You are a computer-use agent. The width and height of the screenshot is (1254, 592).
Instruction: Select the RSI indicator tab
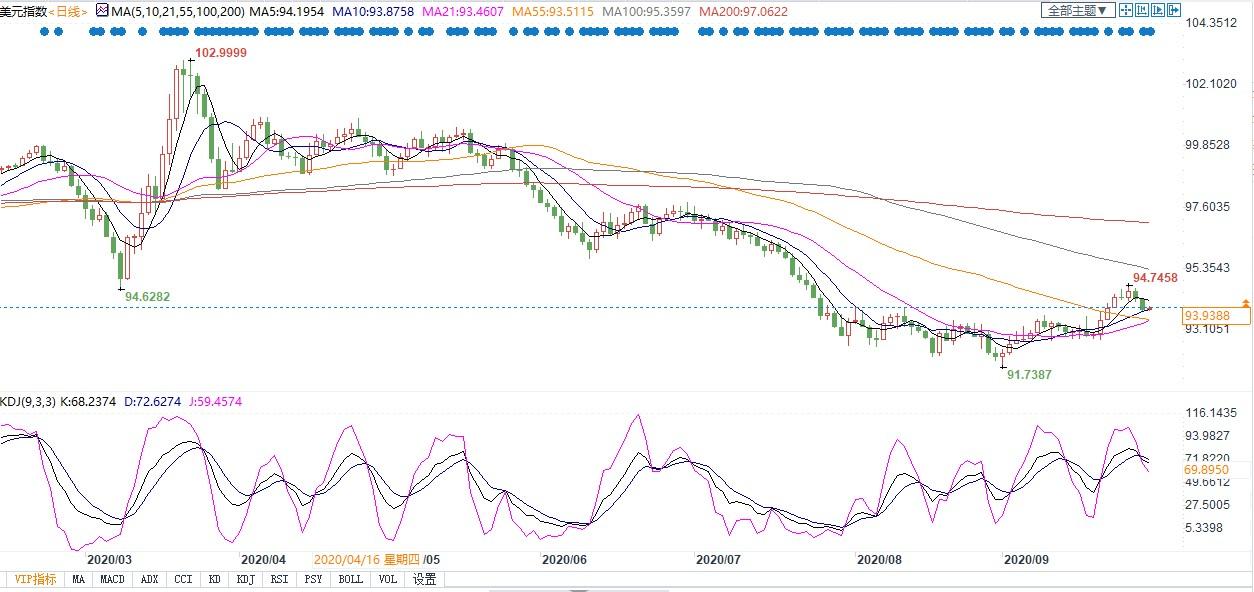pos(279,579)
